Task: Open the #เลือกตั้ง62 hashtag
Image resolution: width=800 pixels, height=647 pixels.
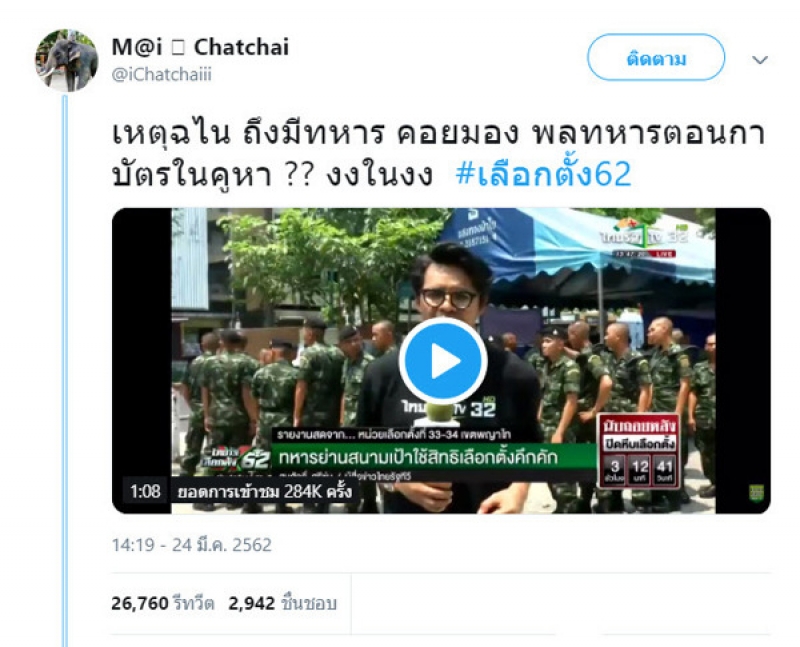Action: click(x=543, y=173)
